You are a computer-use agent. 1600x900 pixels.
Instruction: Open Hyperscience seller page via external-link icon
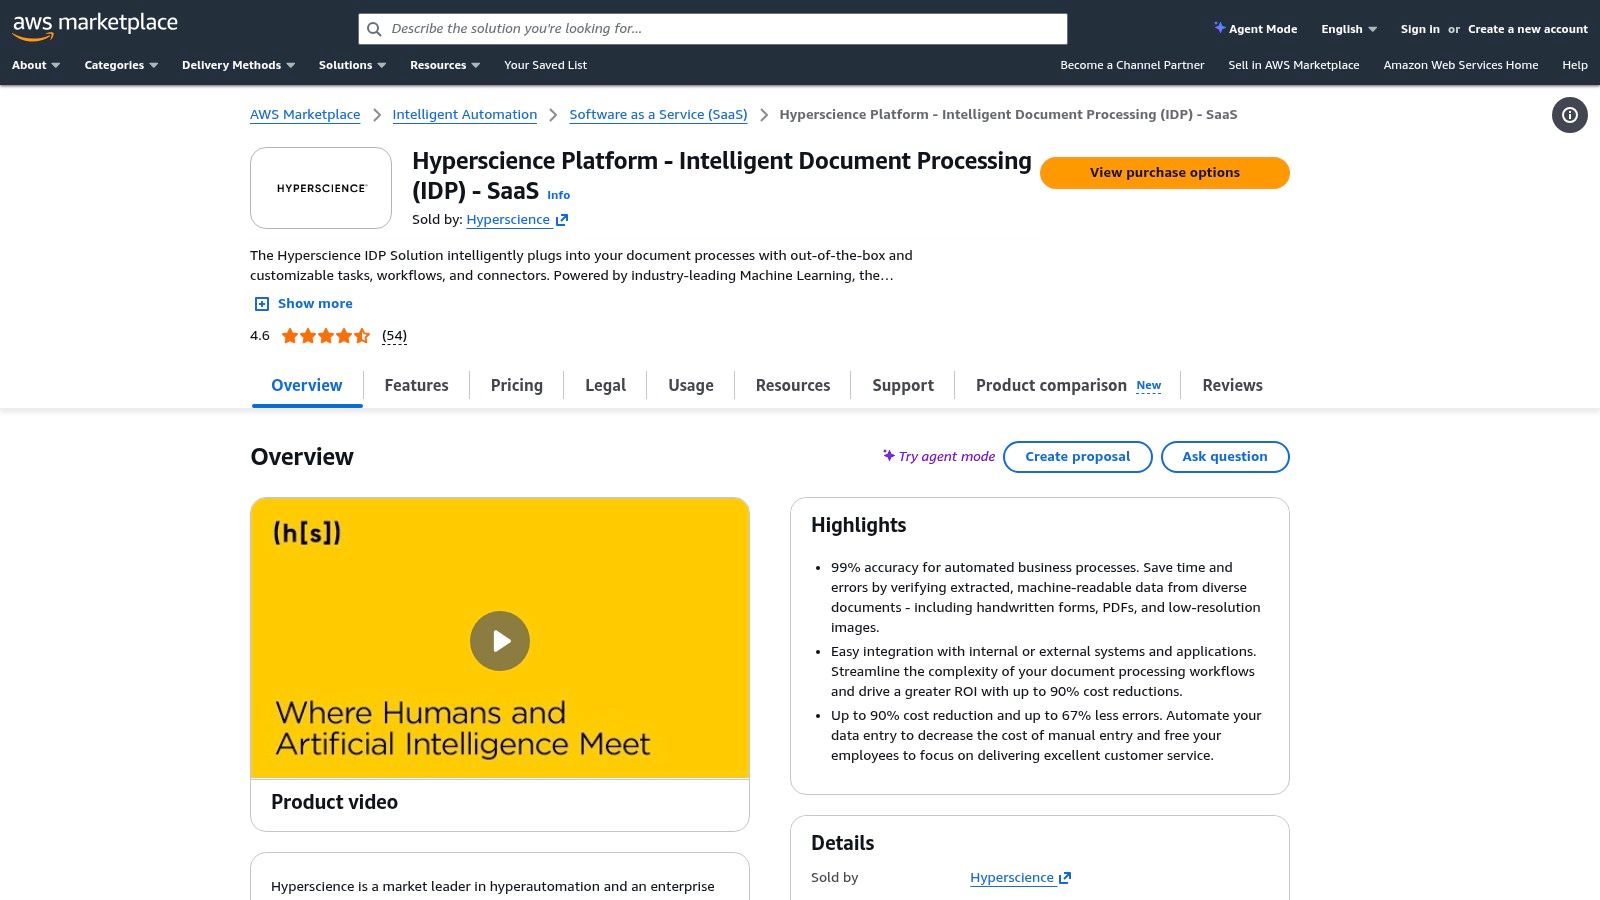[560, 219]
